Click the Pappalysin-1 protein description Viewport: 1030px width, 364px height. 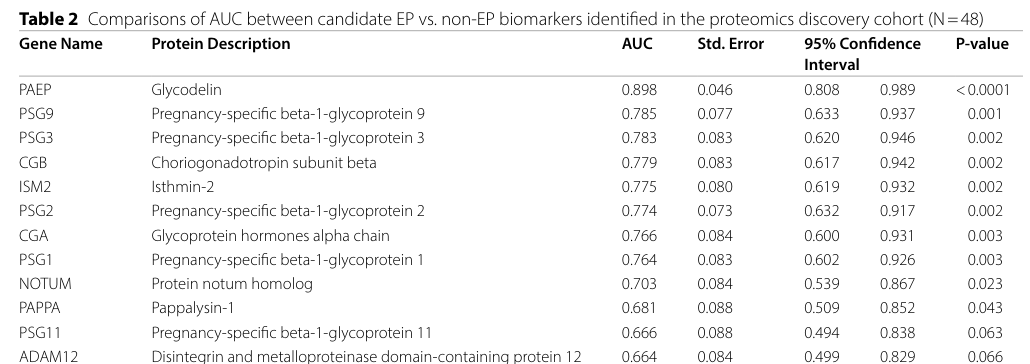click(x=192, y=308)
